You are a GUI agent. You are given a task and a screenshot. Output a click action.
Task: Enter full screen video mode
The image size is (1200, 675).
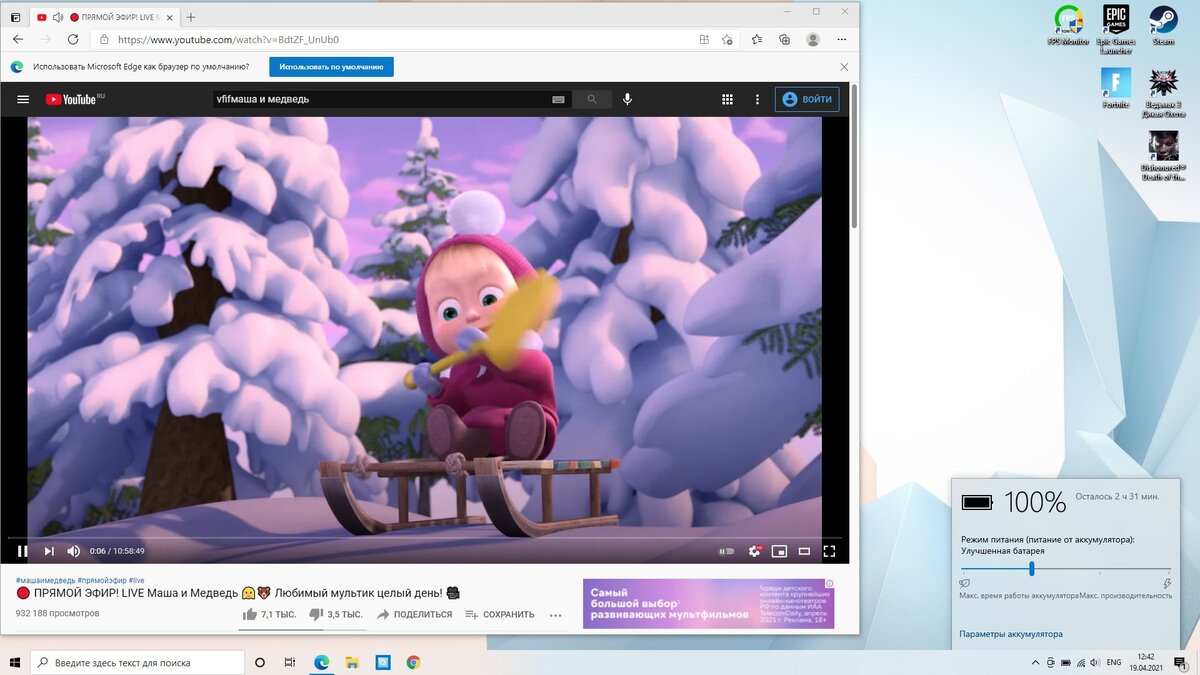829,551
